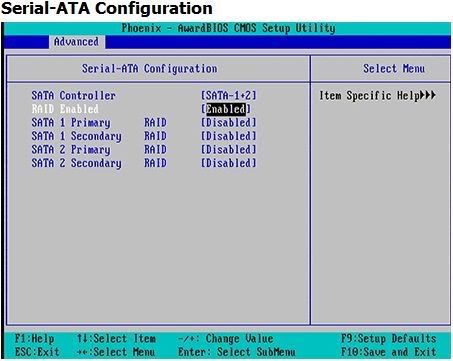453x361 pixels.
Task: Select the SATA Controller label
Action: tap(74, 96)
